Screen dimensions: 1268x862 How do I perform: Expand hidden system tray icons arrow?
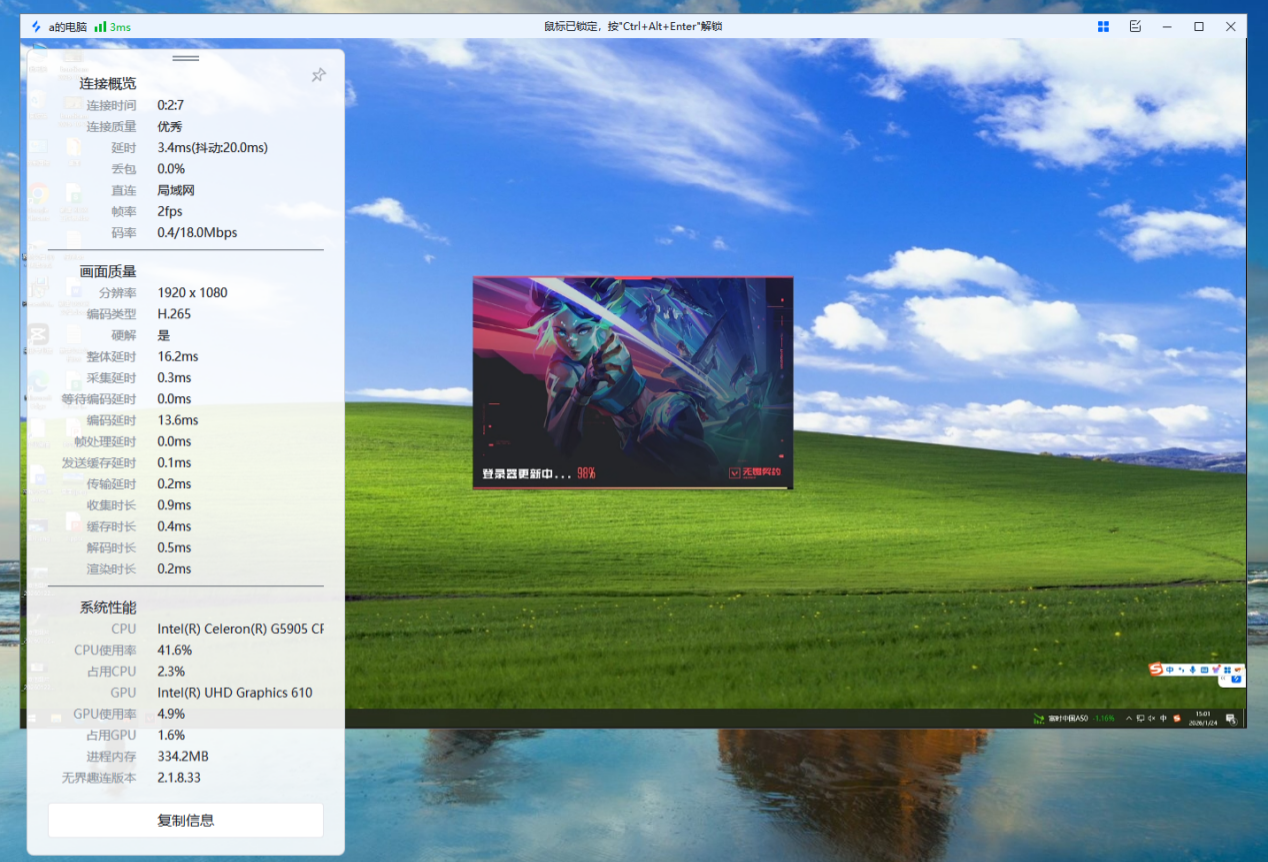(x=1129, y=718)
